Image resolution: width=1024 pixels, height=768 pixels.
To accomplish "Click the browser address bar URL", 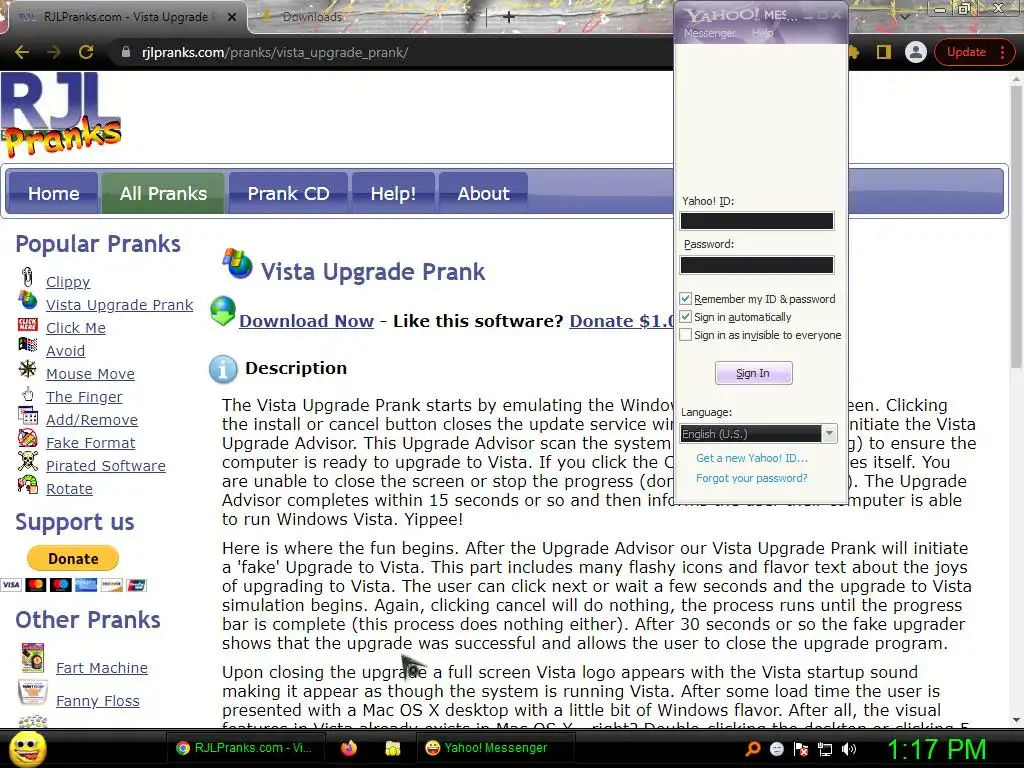I will (x=275, y=52).
